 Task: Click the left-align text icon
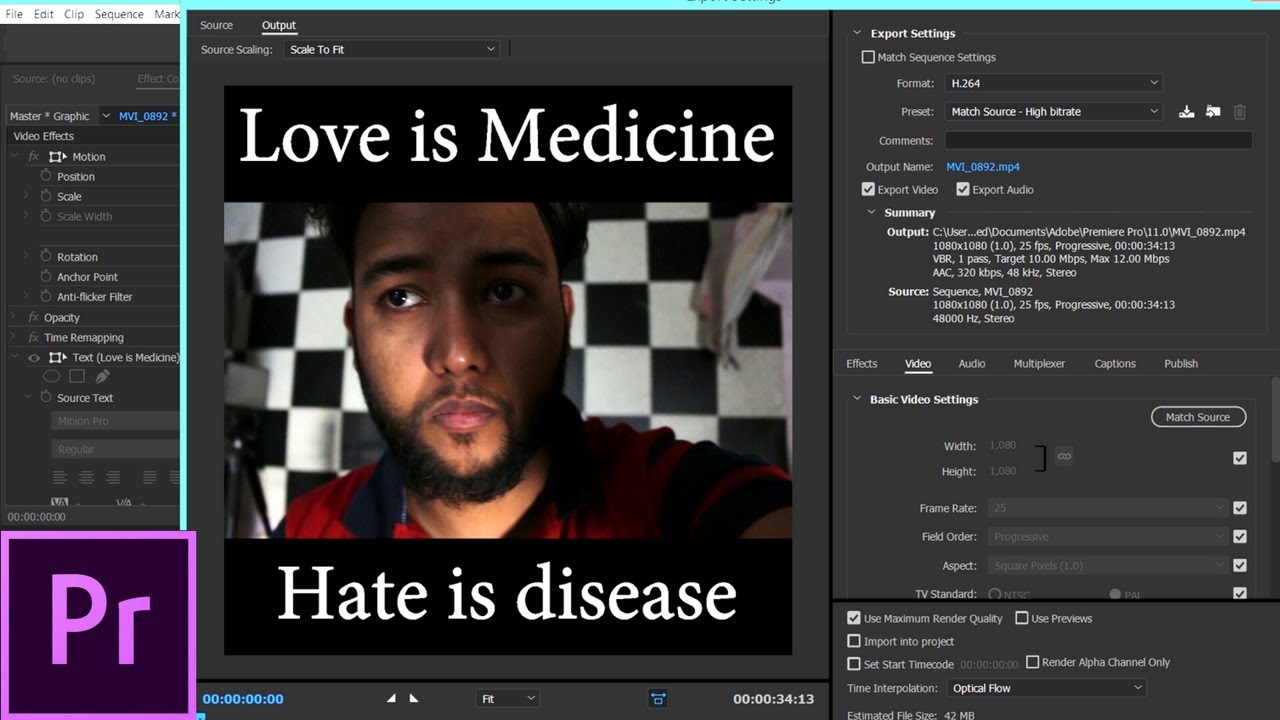pos(60,477)
